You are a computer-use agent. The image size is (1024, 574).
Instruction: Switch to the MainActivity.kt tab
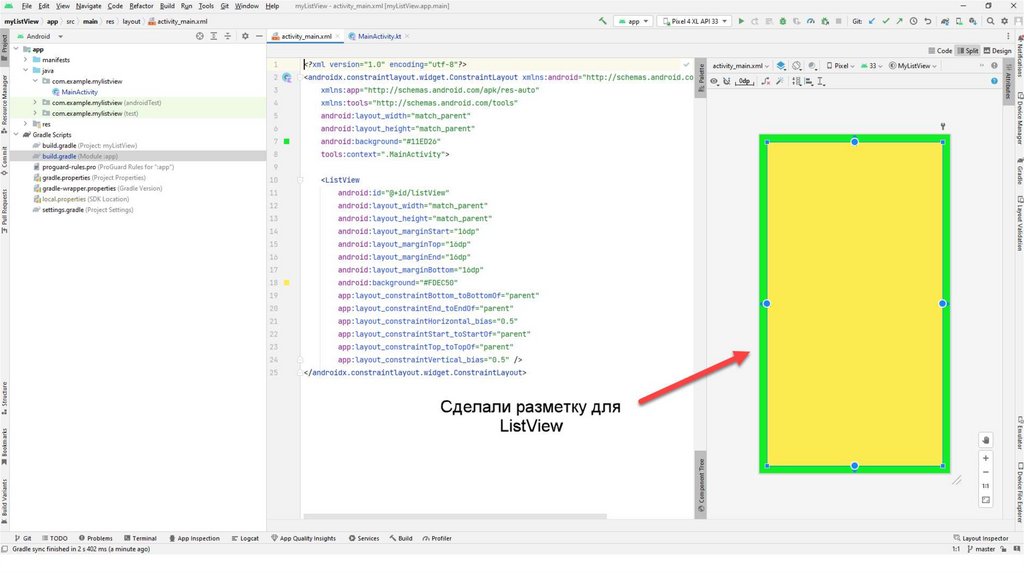[372, 36]
